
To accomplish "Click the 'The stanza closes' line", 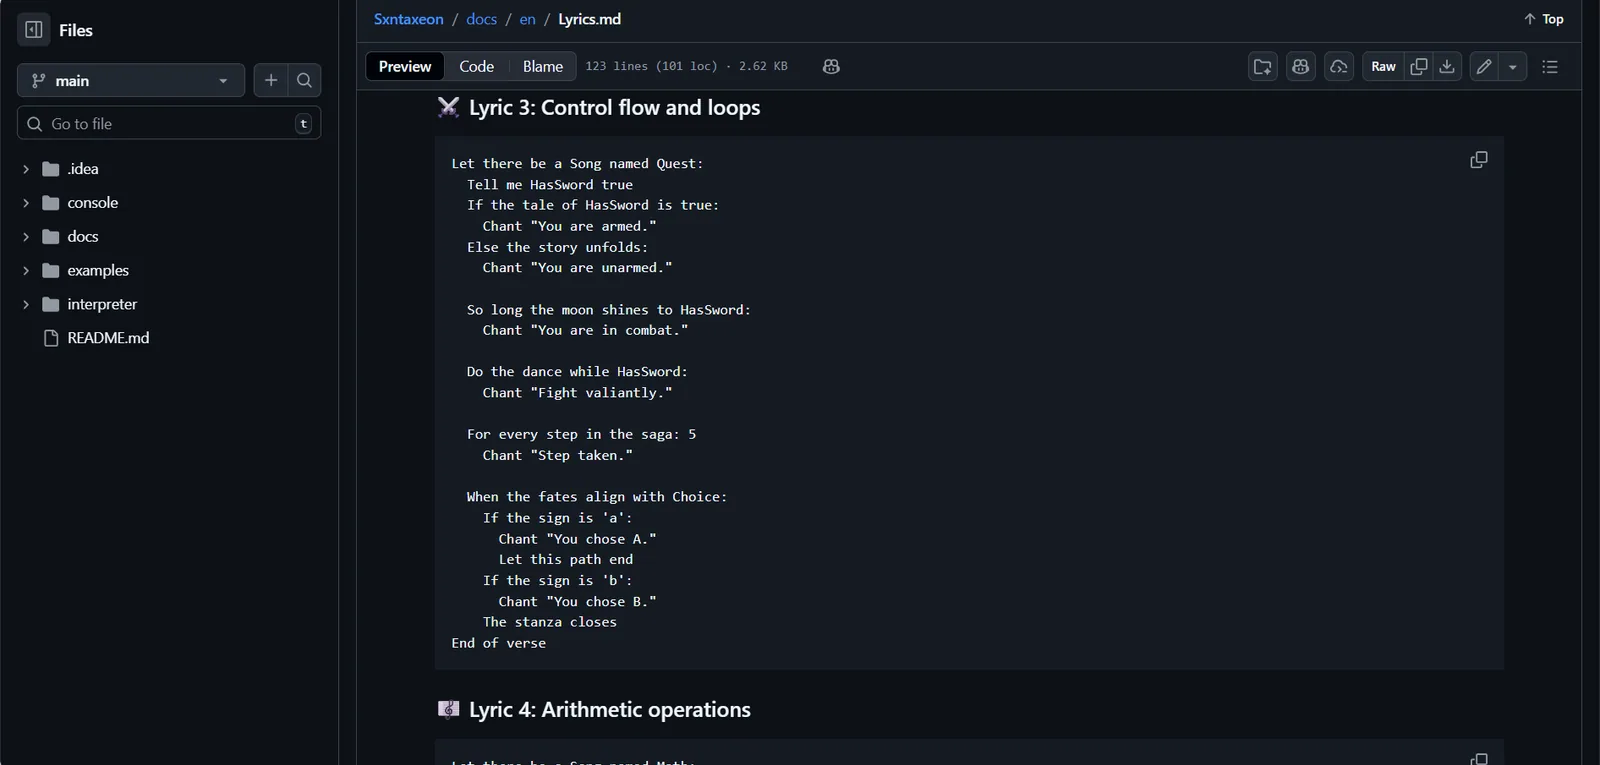I will [550, 623].
